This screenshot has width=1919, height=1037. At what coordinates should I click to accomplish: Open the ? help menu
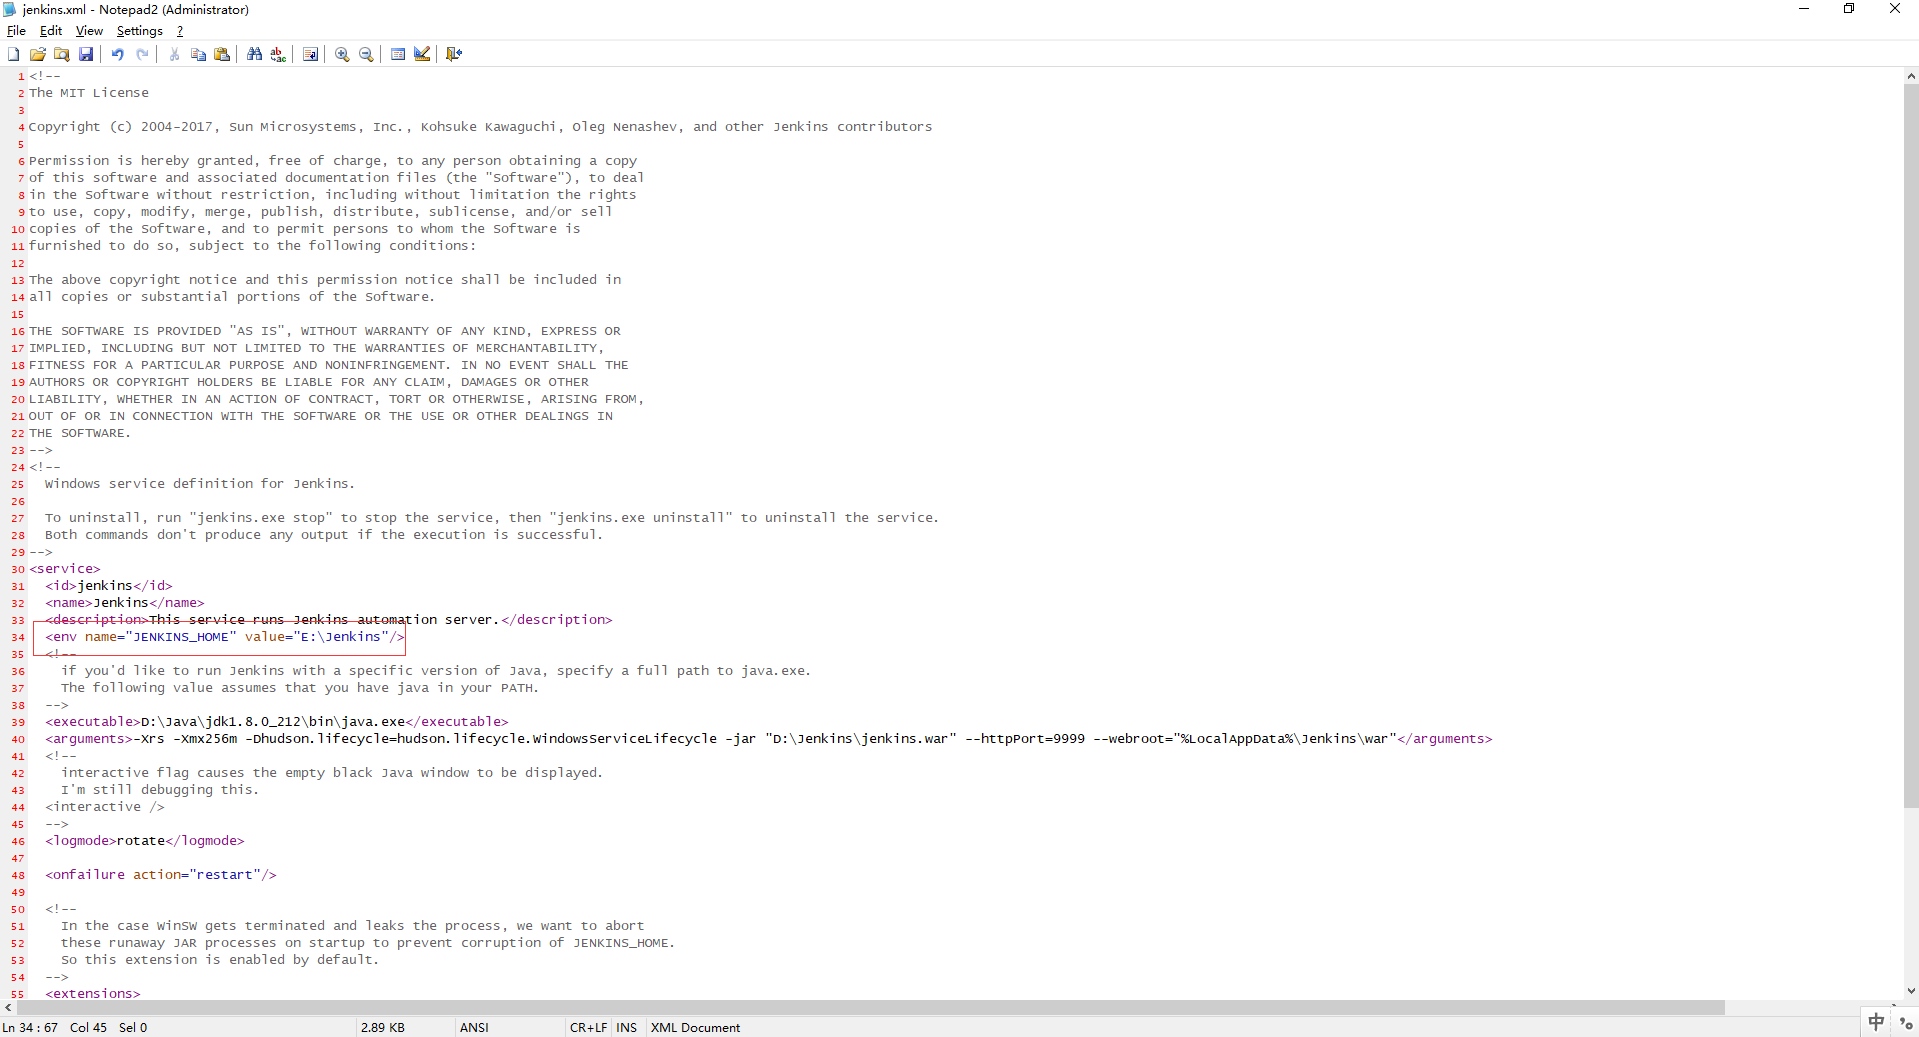point(180,31)
